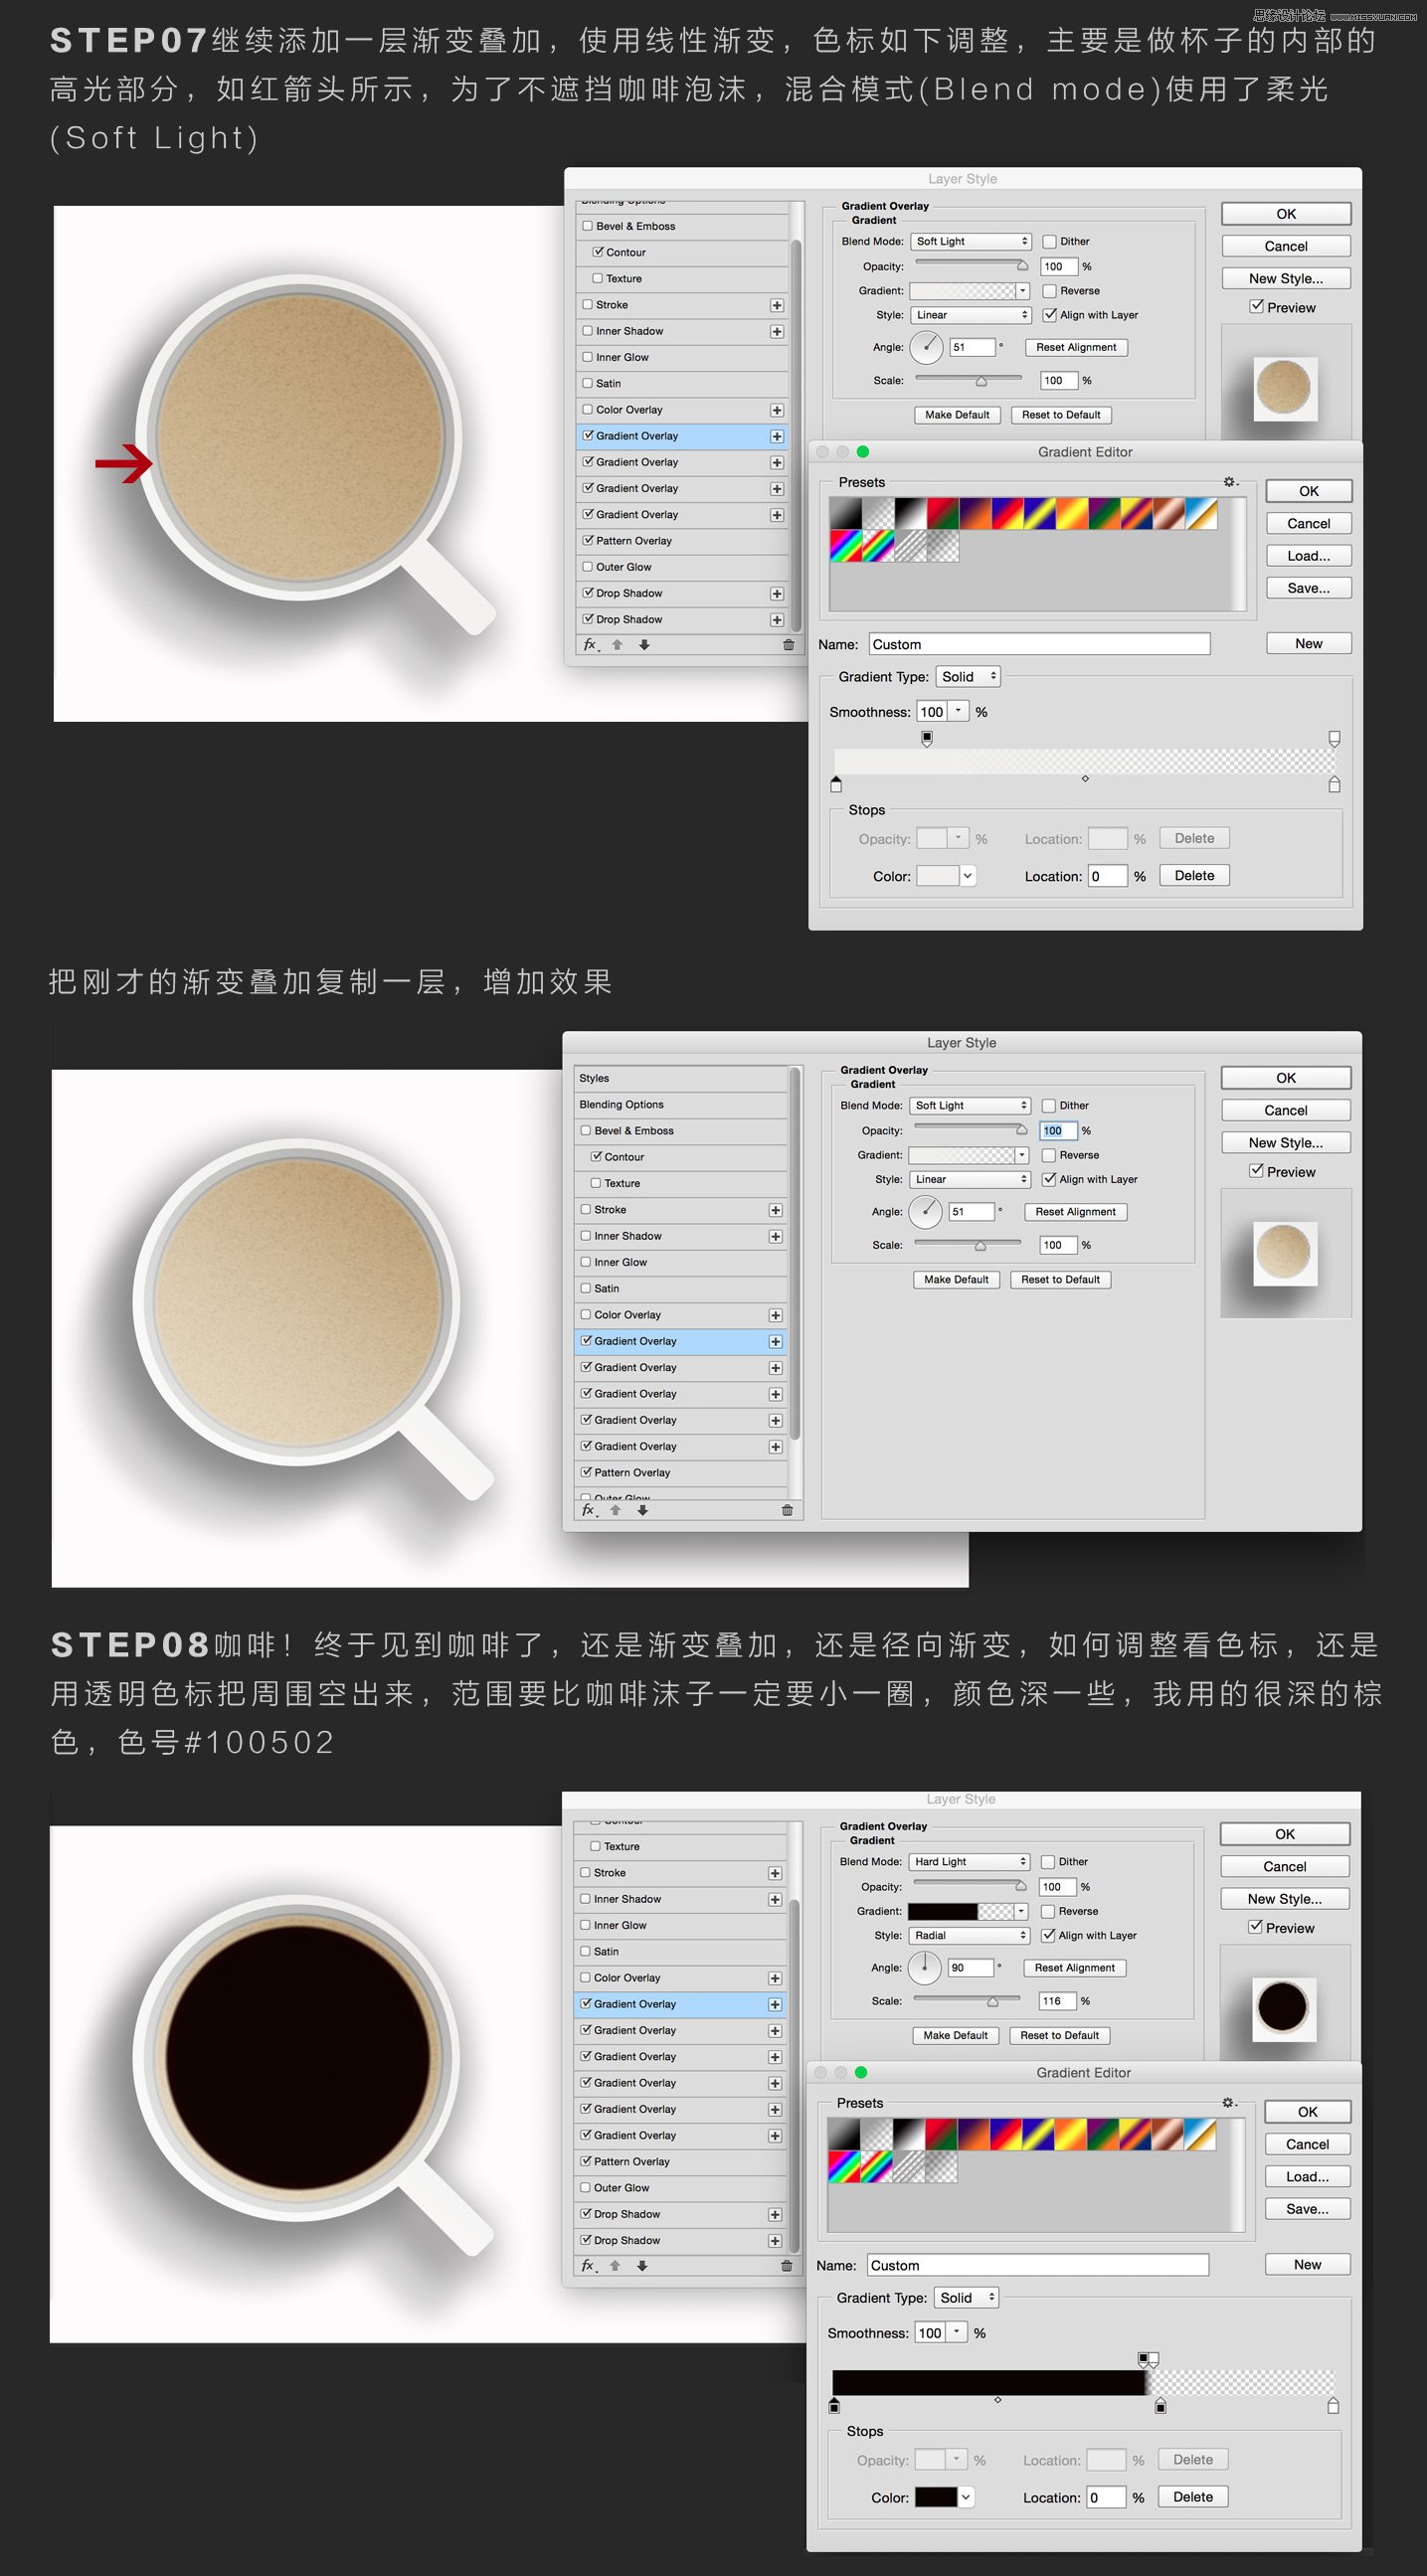The image size is (1427, 2576).
Task: Toggle Reverse checkbox in top Layer Style dialog
Action: 1050,291
